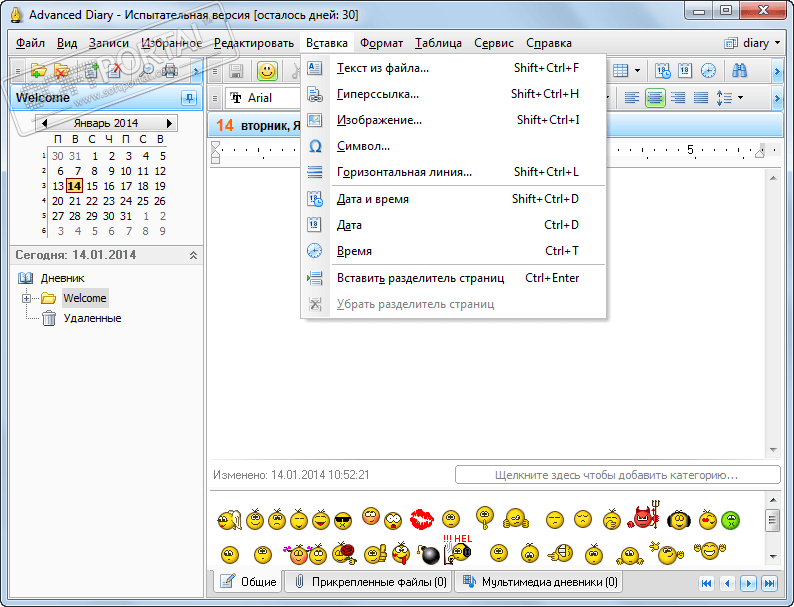794x607 pixels.
Task: Expand the Welcome folder tree node
Action: point(26,298)
